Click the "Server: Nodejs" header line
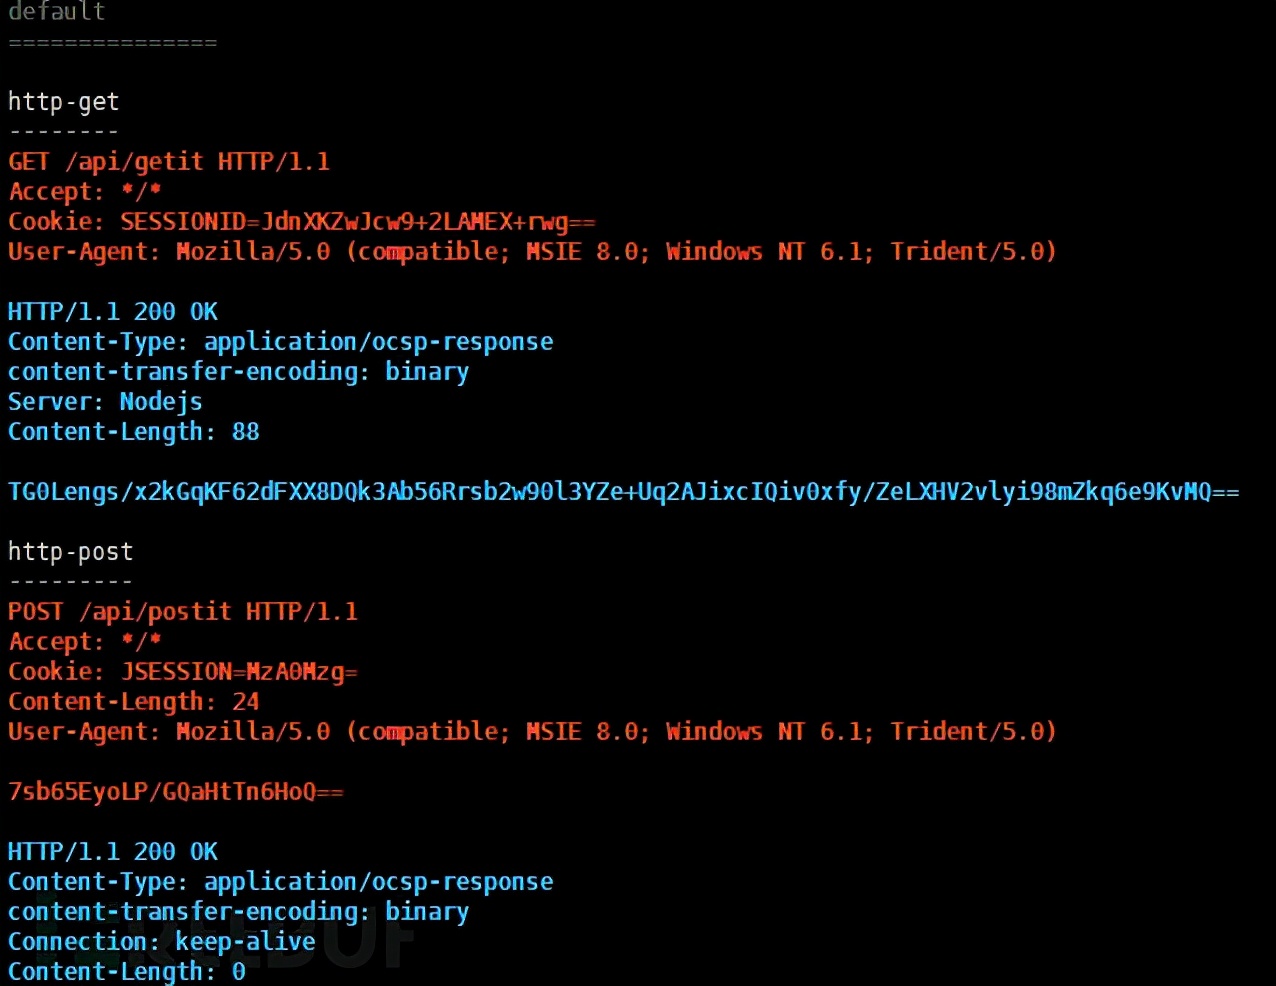This screenshot has width=1276, height=986. tap(105, 402)
